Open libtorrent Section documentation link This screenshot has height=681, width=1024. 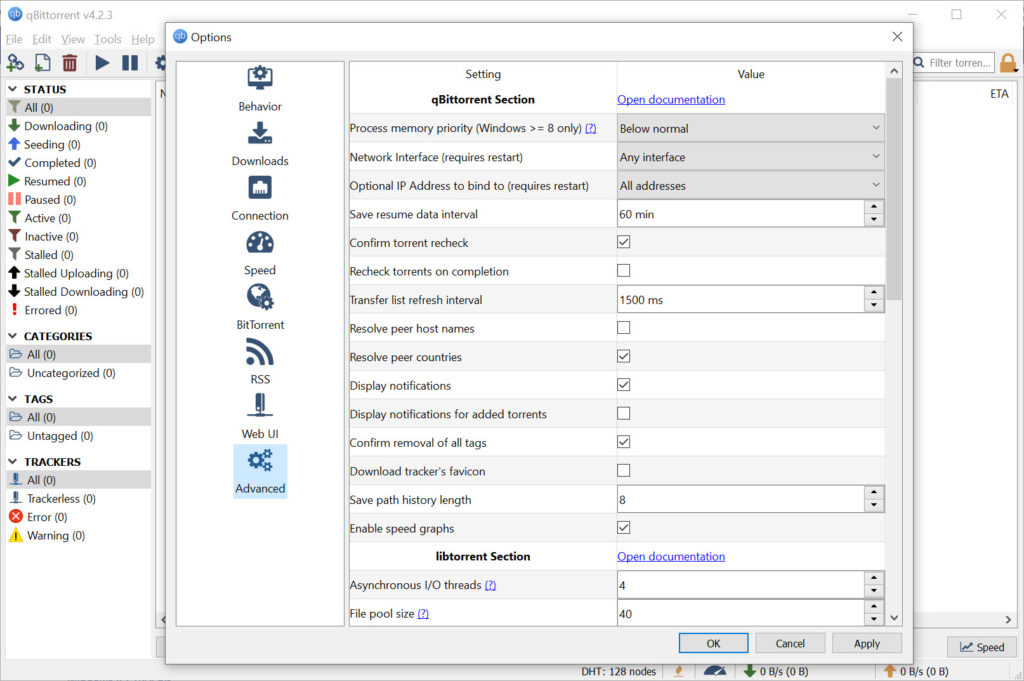pos(671,556)
